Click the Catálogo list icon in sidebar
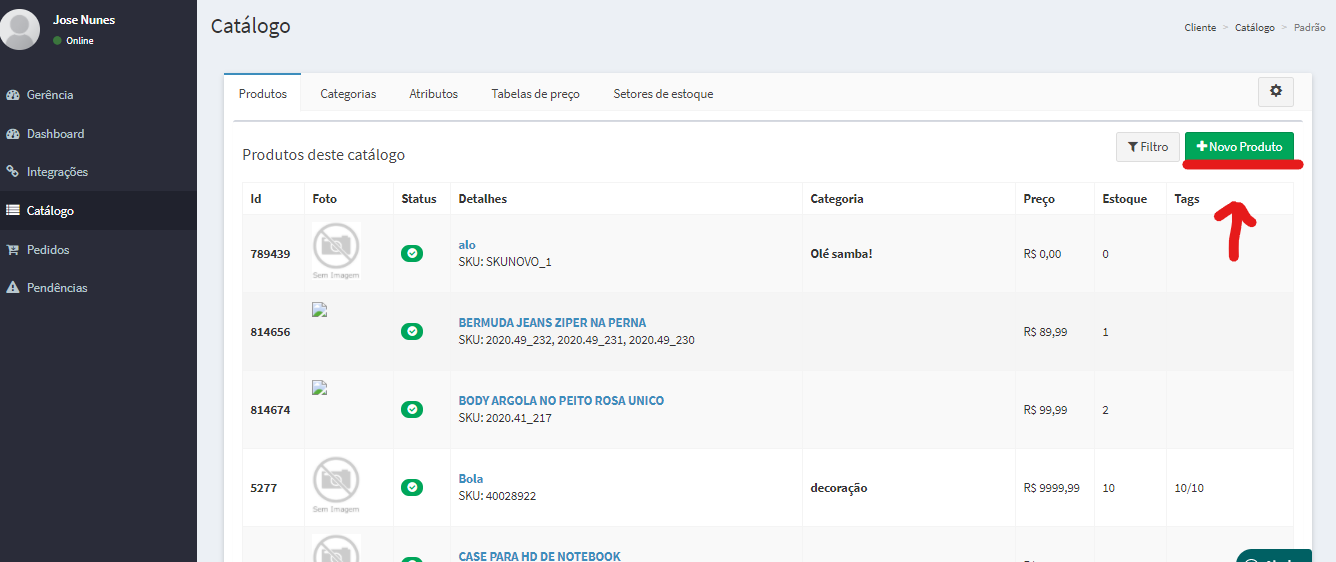 pyautogui.click(x=13, y=211)
